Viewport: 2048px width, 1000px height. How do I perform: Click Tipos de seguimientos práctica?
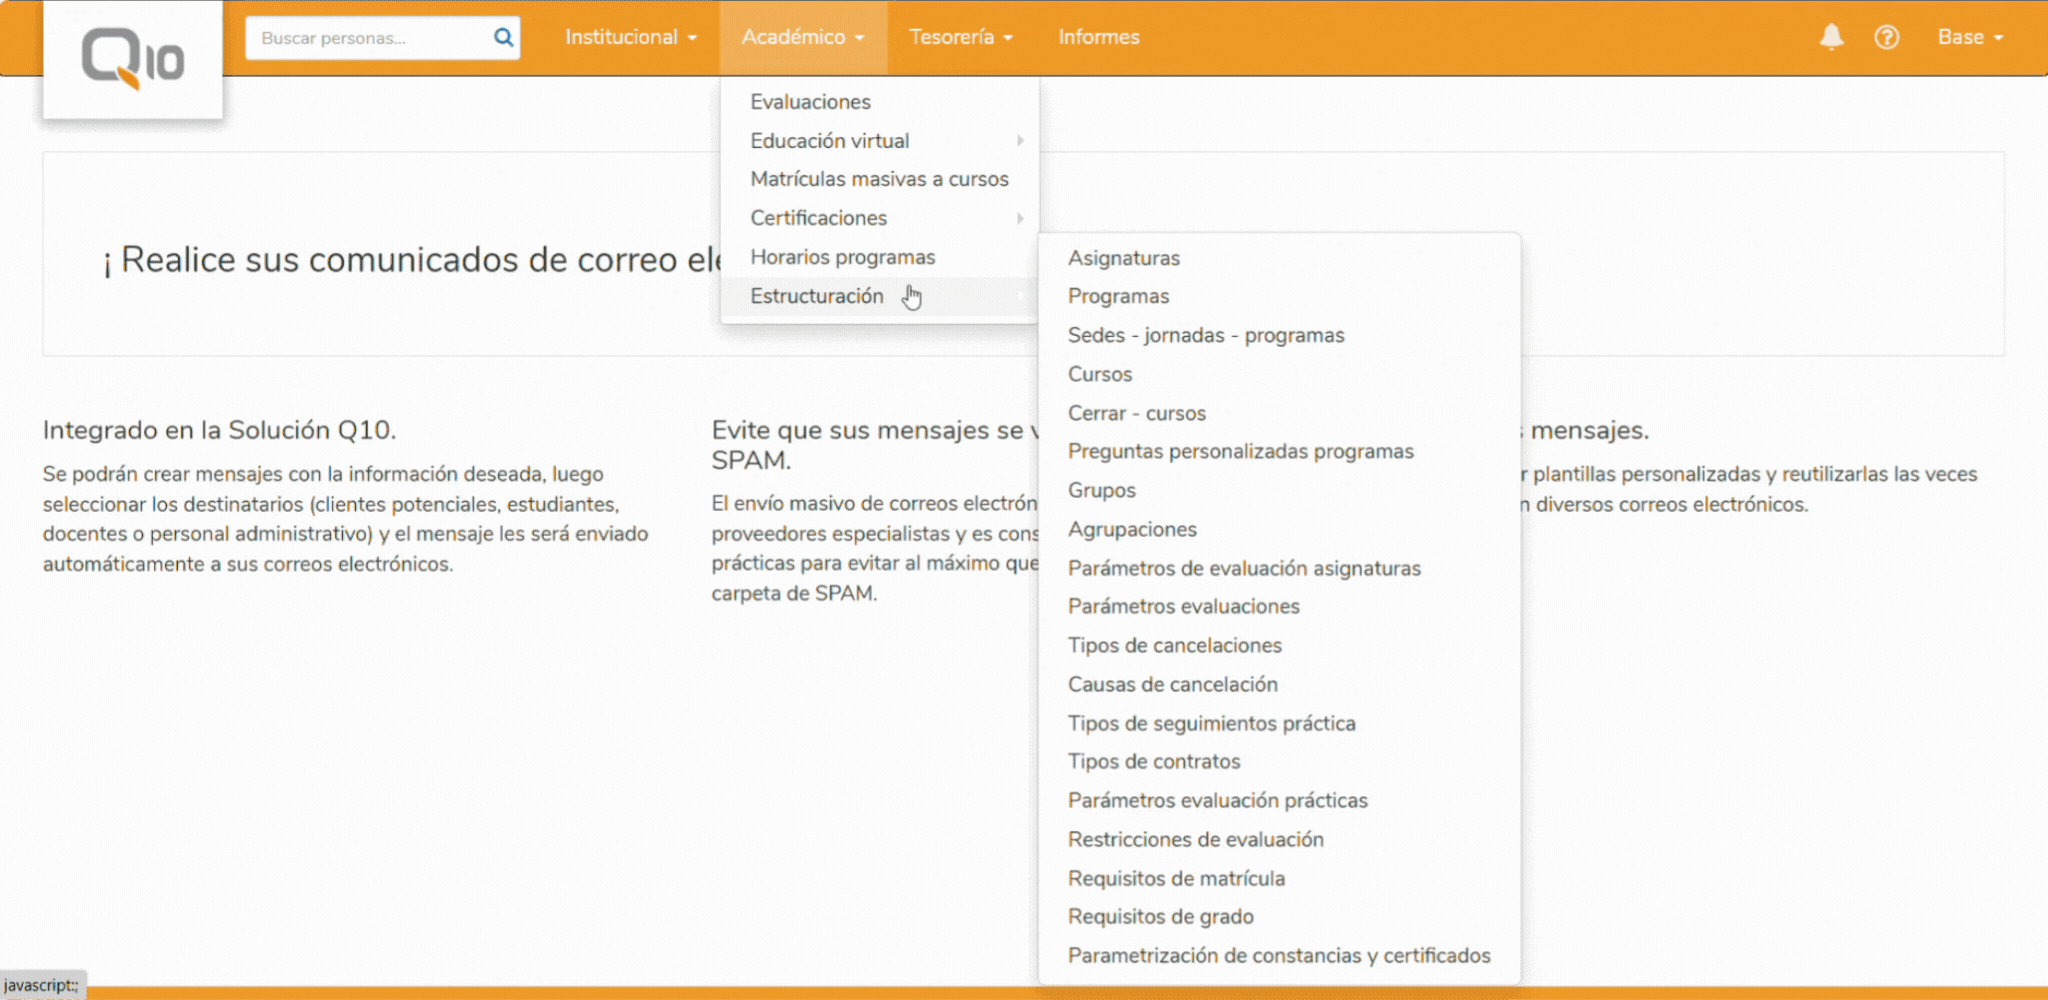[1211, 723]
